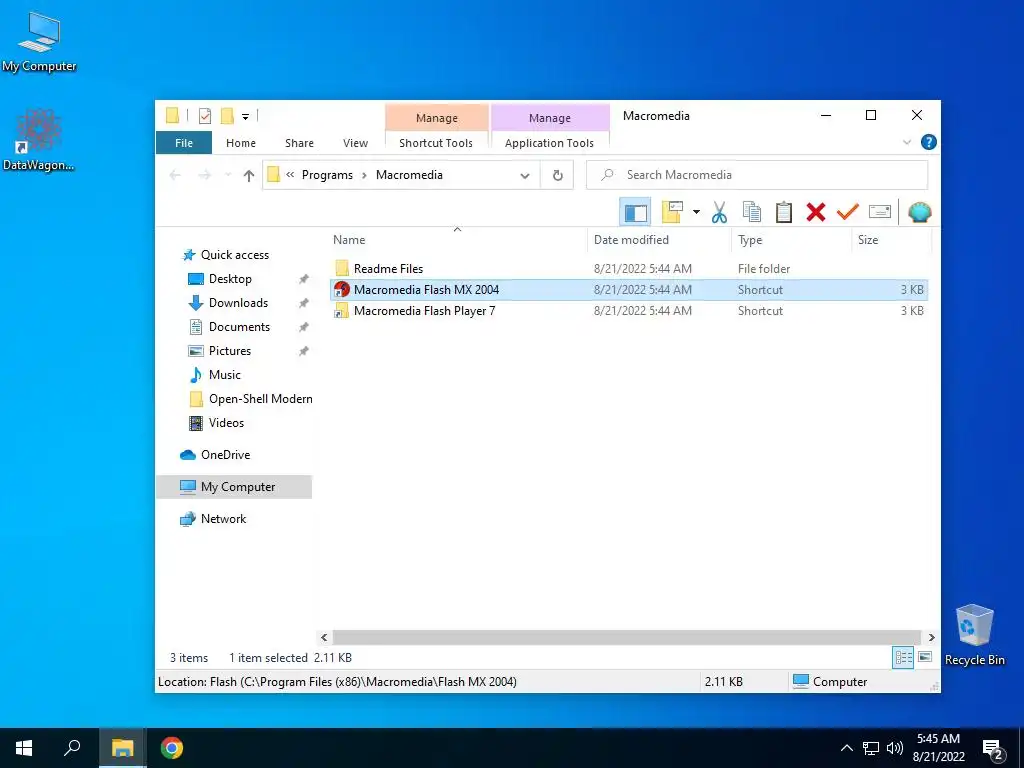Click the orange checkmark Properties icon
The width and height of the screenshot is (1024, 768).
tap(848, 212)
